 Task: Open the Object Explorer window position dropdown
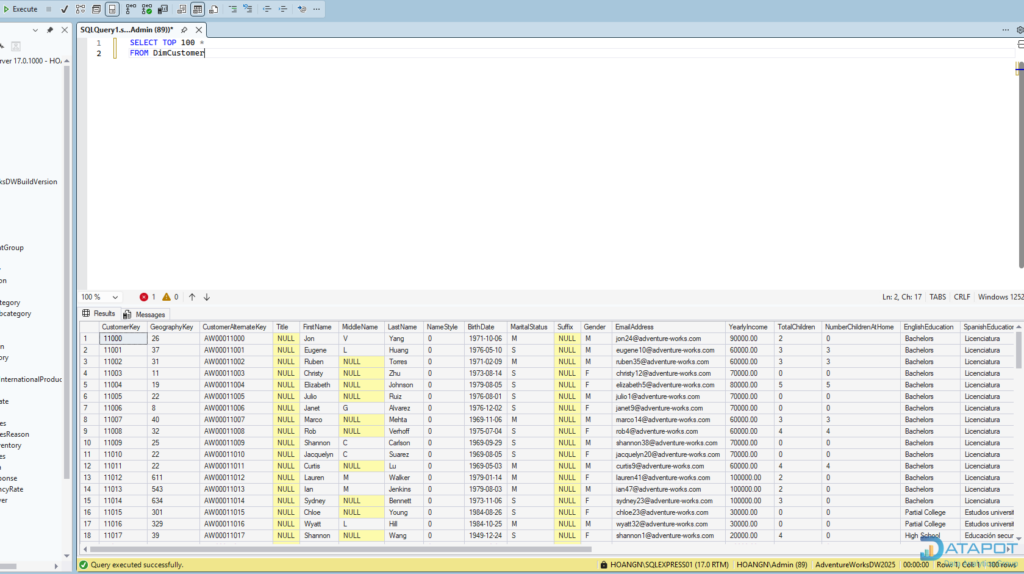pyautogui.click(x=35, y=30)
